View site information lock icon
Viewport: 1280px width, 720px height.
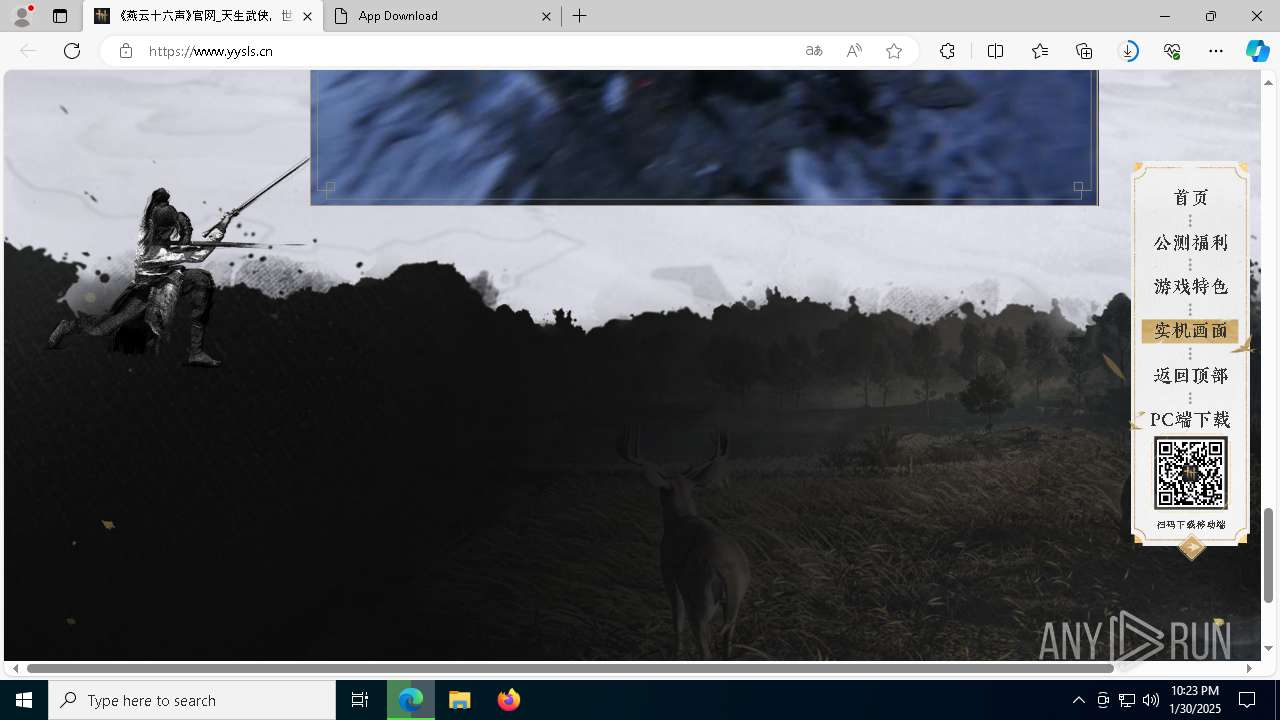click(125, 51)
